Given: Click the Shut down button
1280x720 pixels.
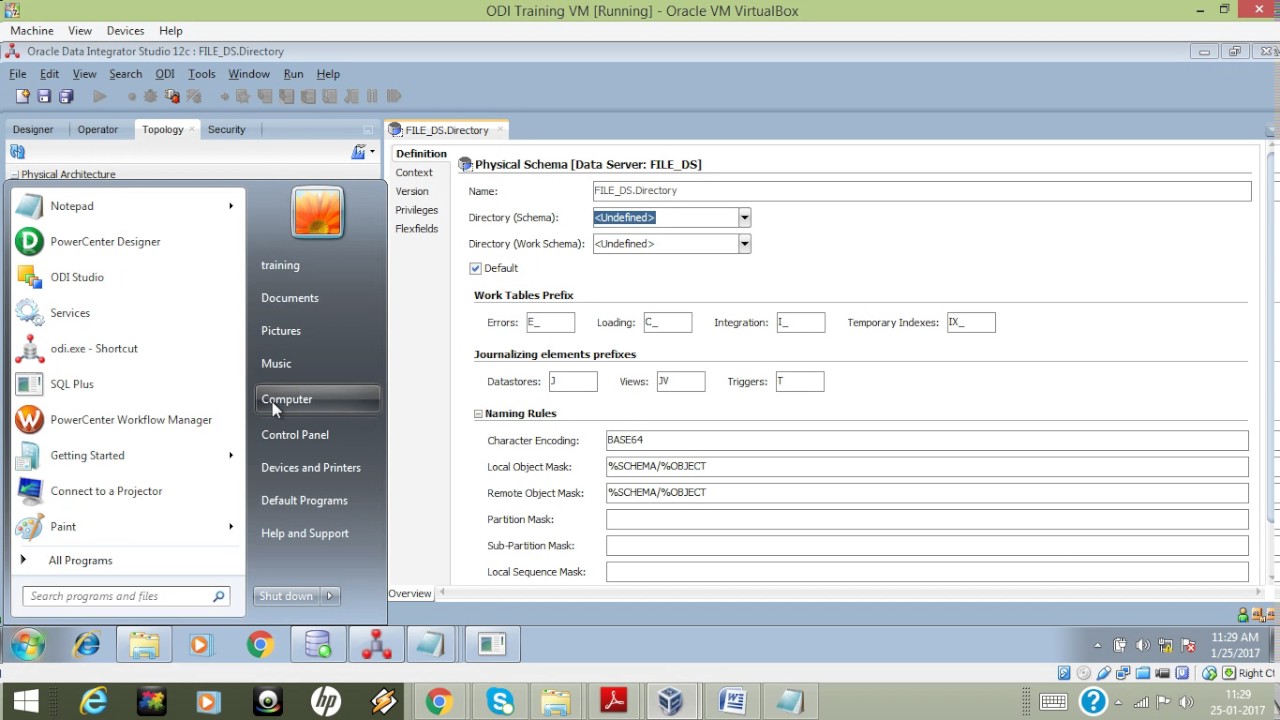Looking at the screenshot, I should coord(286,596).
